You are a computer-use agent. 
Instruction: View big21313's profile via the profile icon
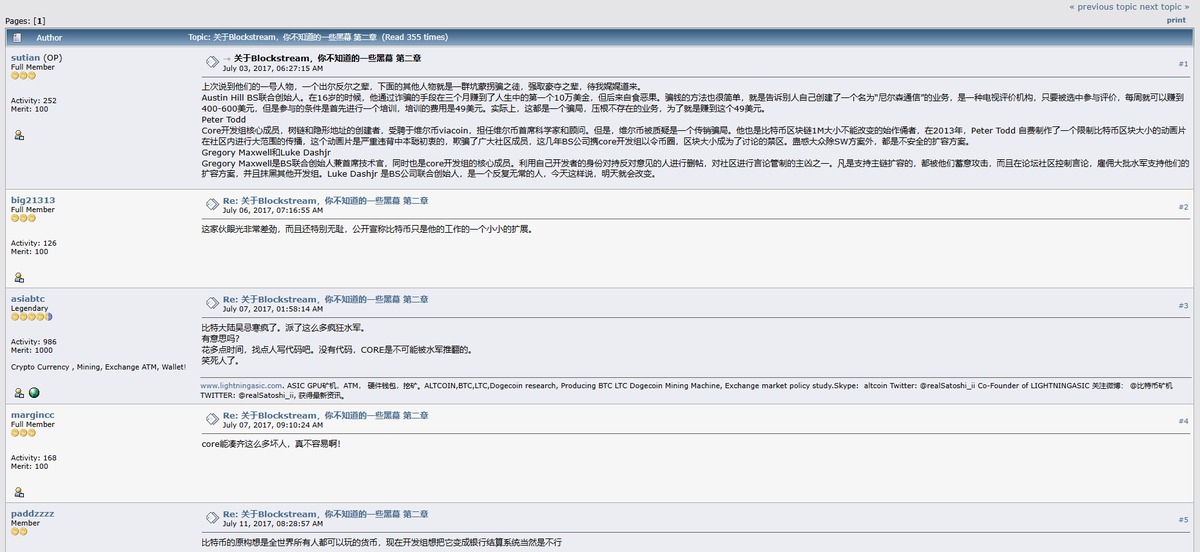[x=19, y=277]
